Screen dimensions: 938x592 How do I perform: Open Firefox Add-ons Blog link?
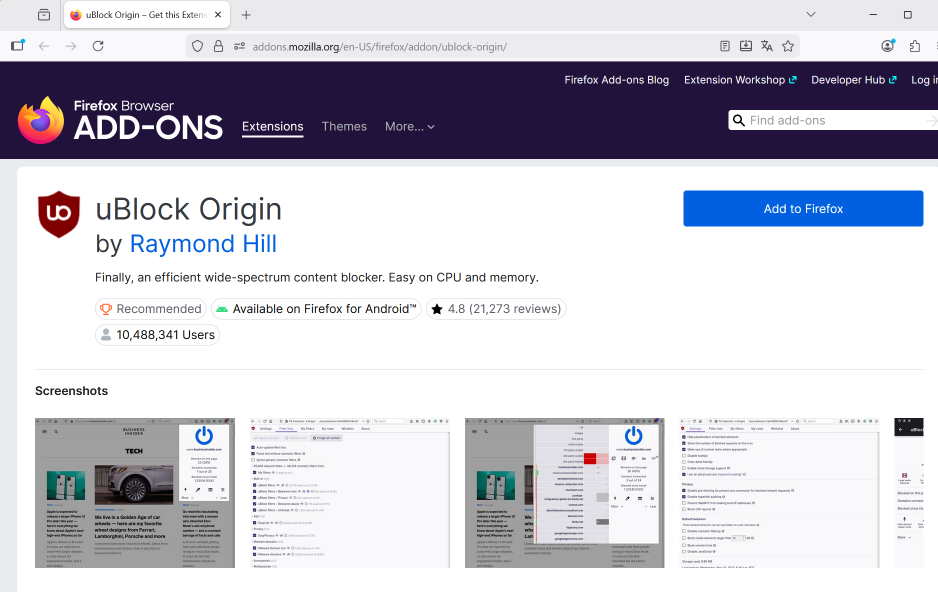point(616,80)
